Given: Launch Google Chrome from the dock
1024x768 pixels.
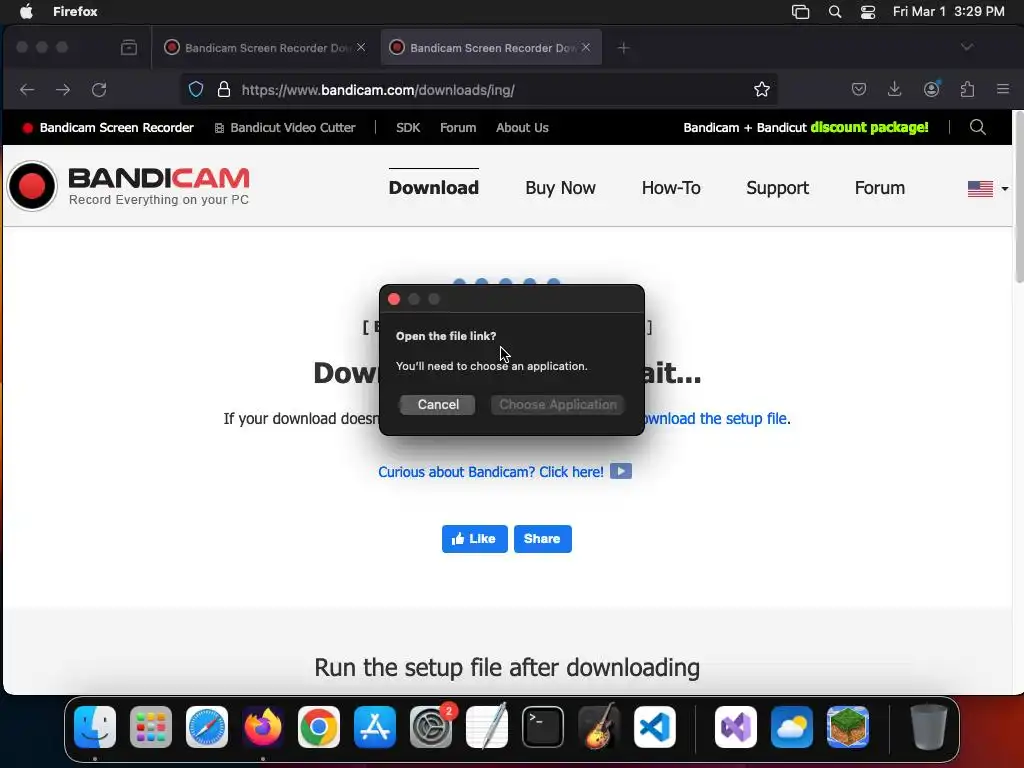Looking at the screenshot, I should (319, 727).
